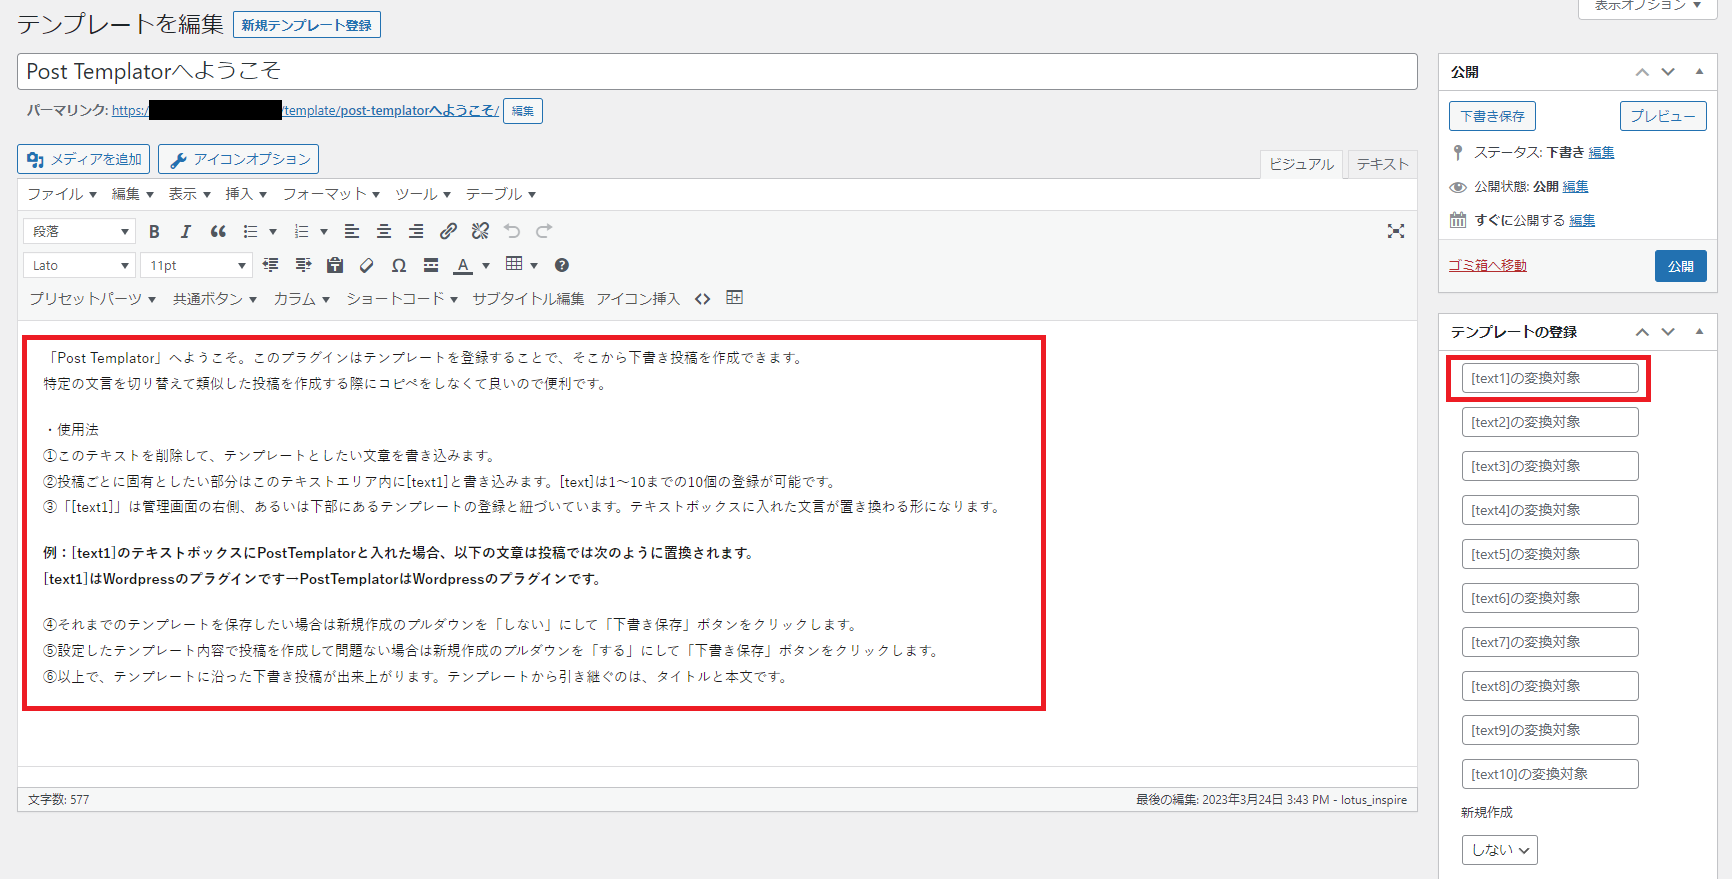Increase the paragraph indent

click(x=303, y=265)
